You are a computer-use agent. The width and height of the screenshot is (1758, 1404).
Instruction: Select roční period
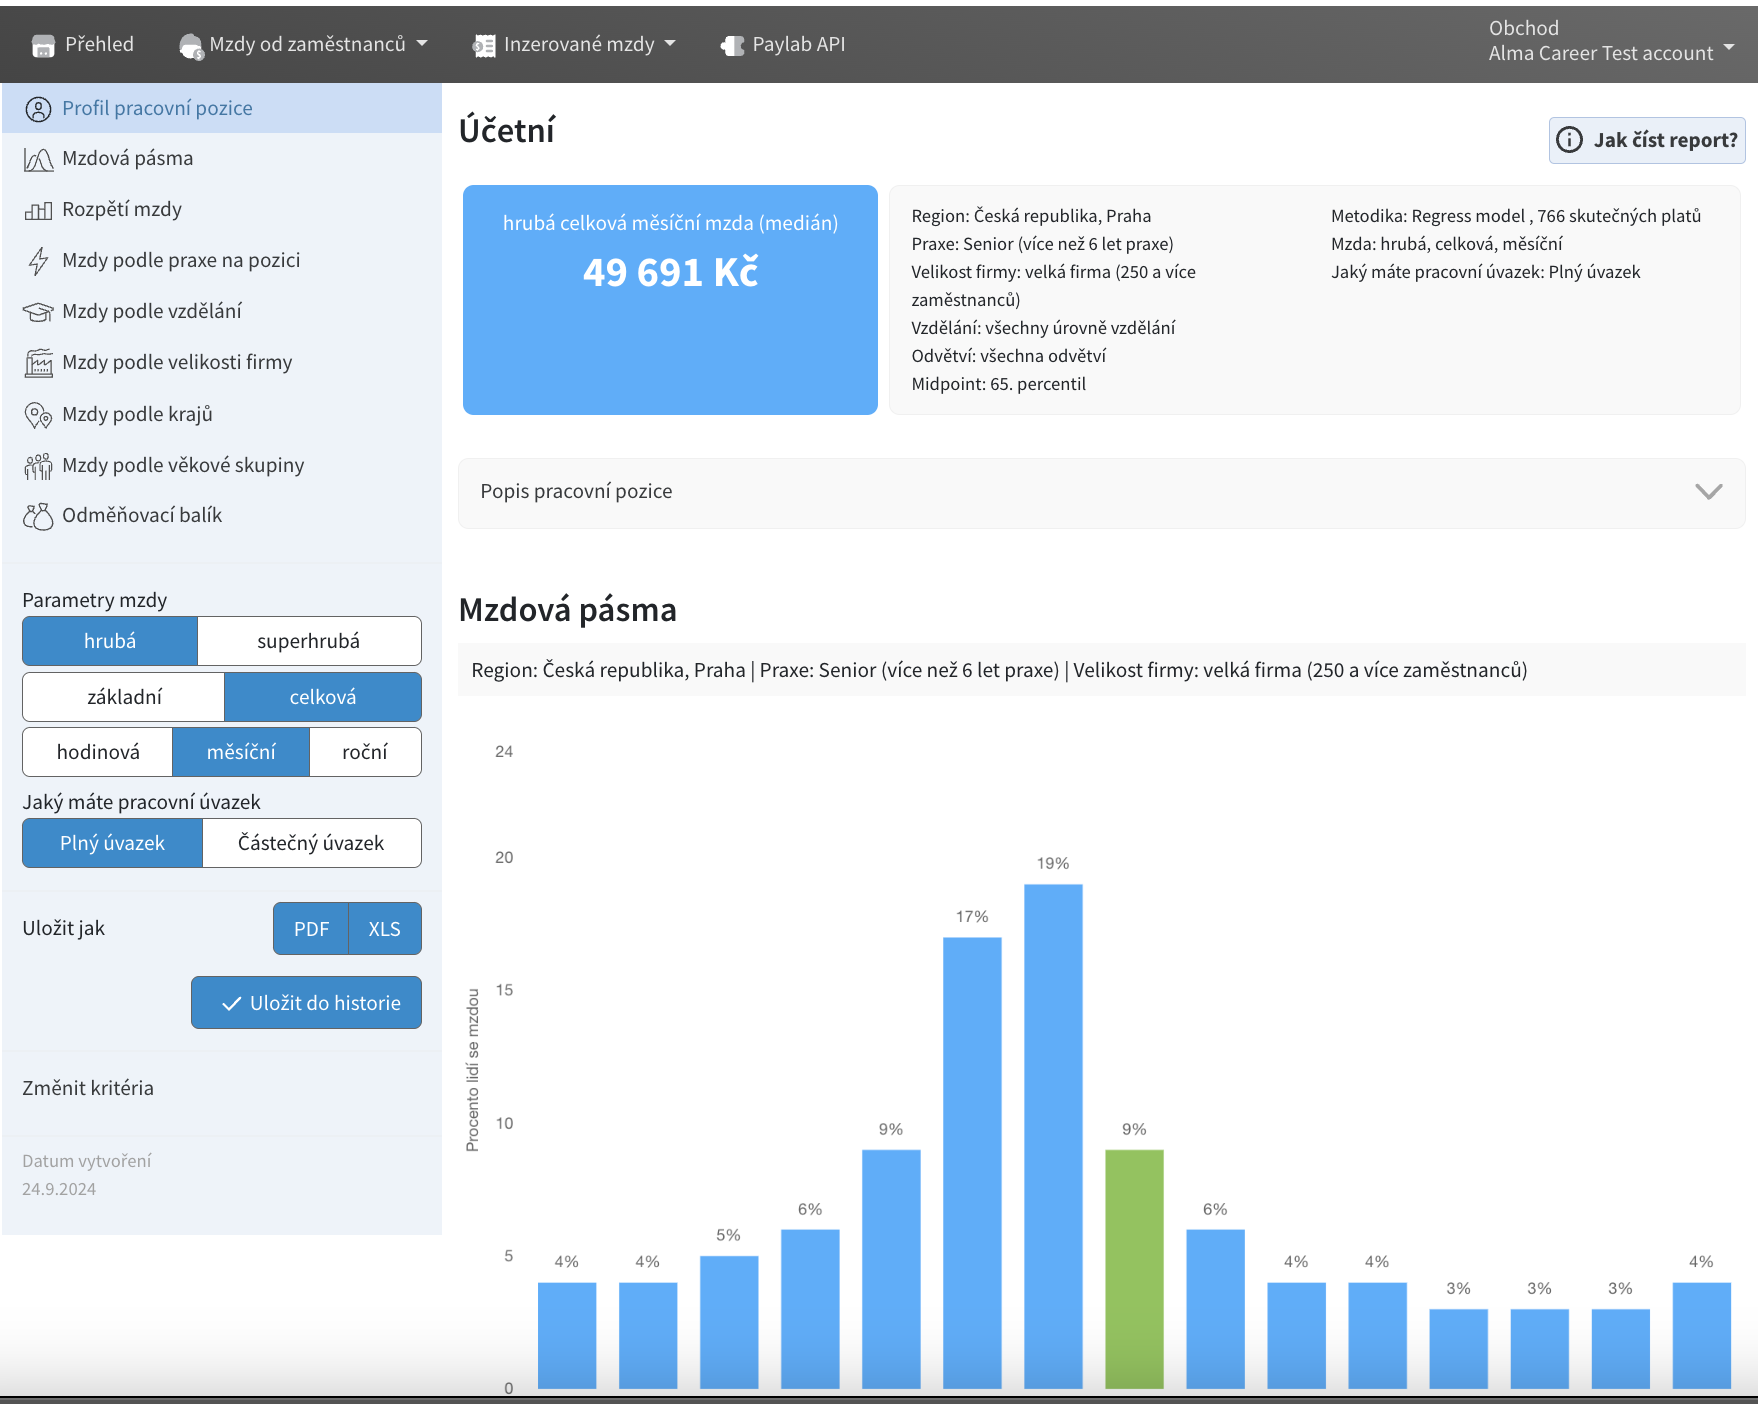365,752
